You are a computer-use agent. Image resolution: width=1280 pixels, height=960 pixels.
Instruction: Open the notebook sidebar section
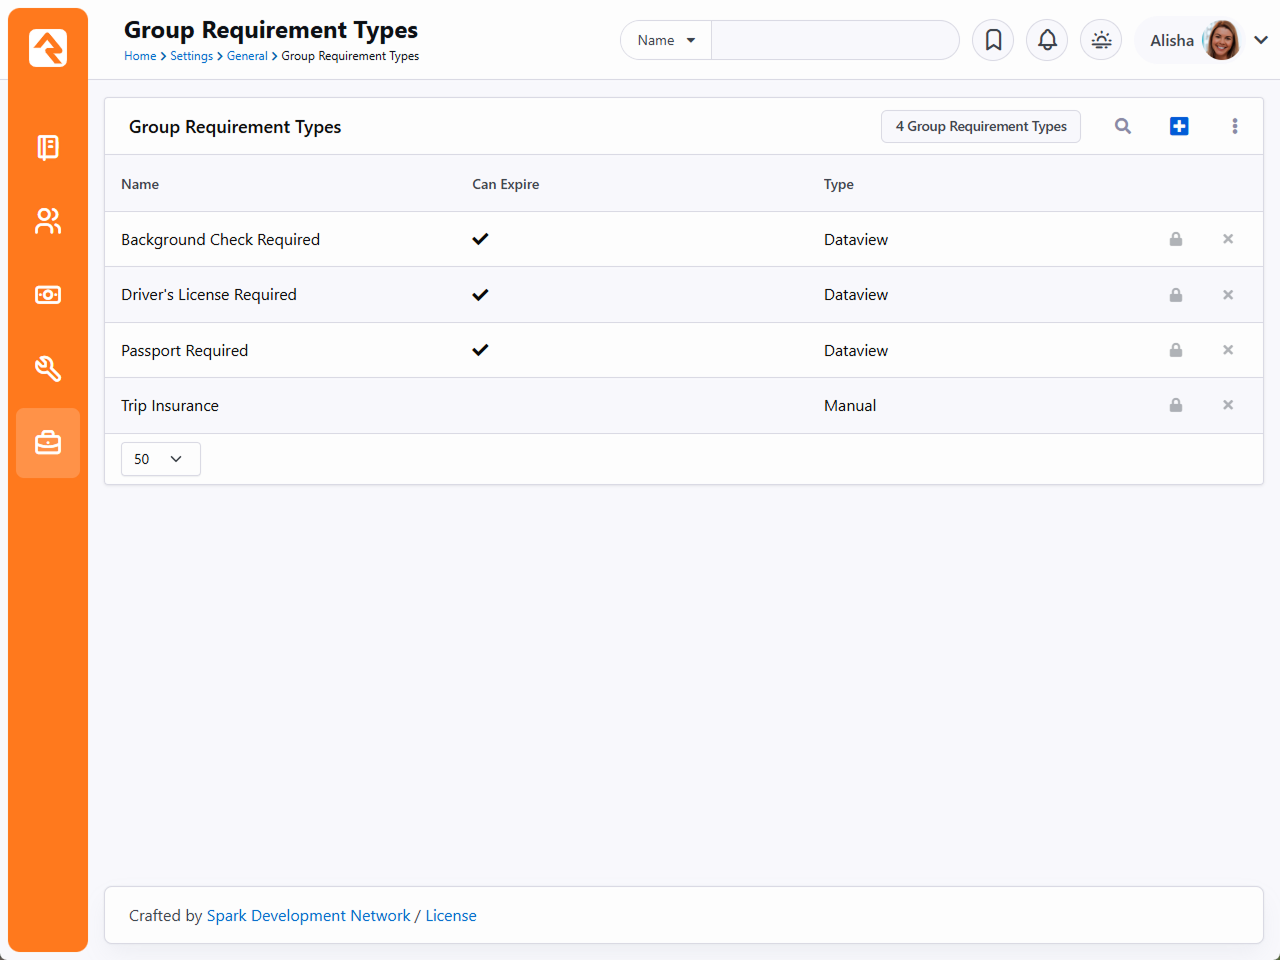[48, 147]
